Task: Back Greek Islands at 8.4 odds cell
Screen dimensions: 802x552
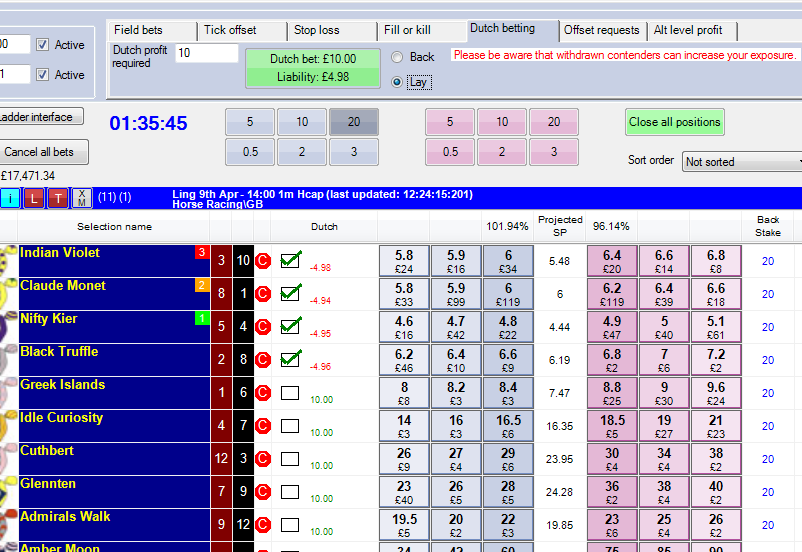Action: point(508,393)
